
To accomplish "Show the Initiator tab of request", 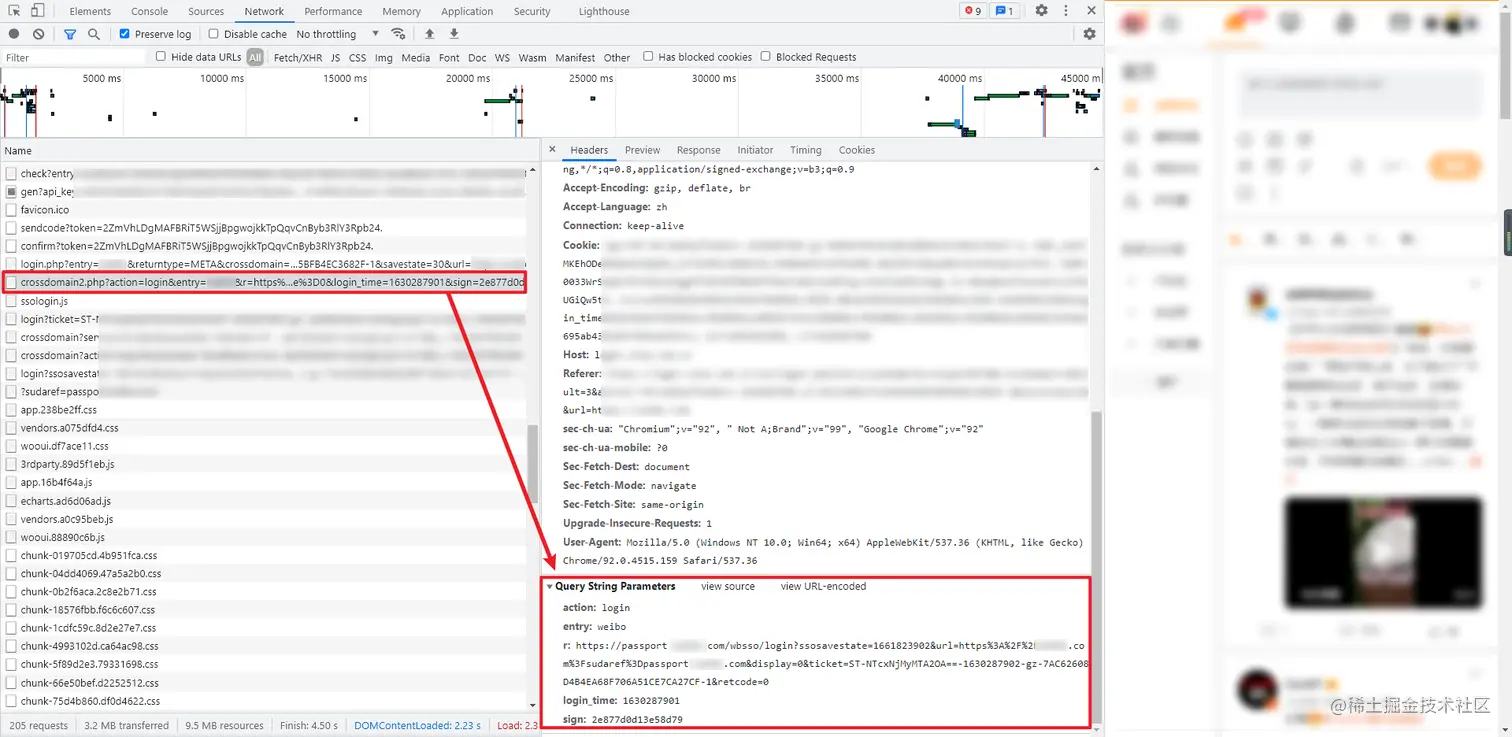I will point(755,150).
